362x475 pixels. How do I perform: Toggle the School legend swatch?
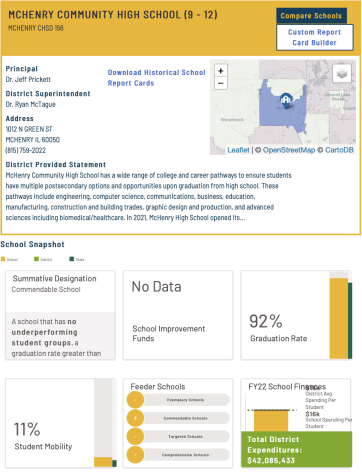pyautogui.click(x=3, y=259)
